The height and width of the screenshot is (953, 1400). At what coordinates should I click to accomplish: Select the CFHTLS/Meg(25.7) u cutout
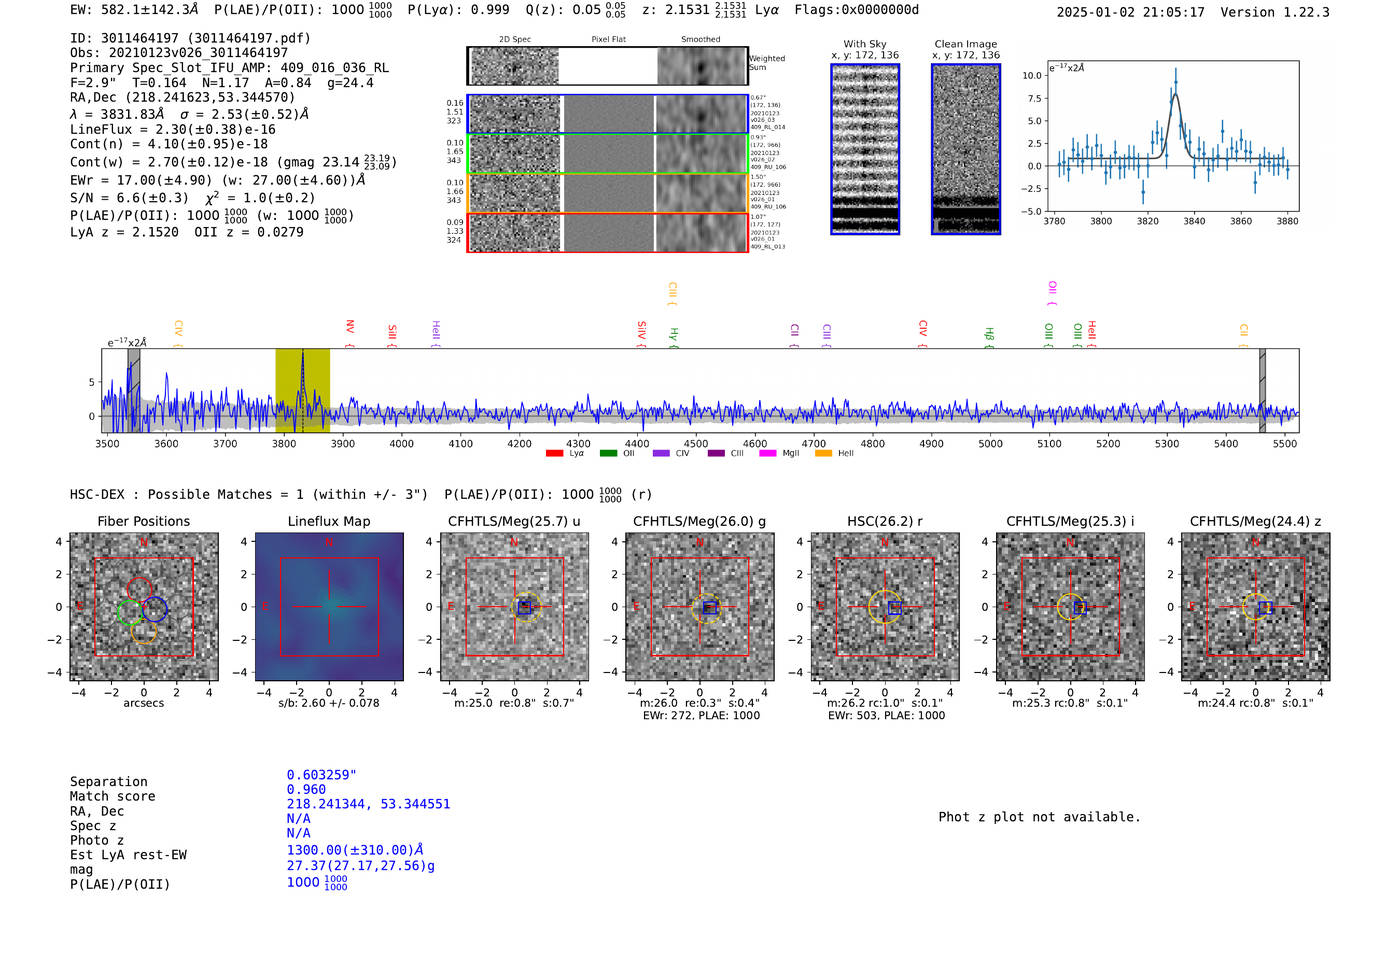(x=514, y=607)
